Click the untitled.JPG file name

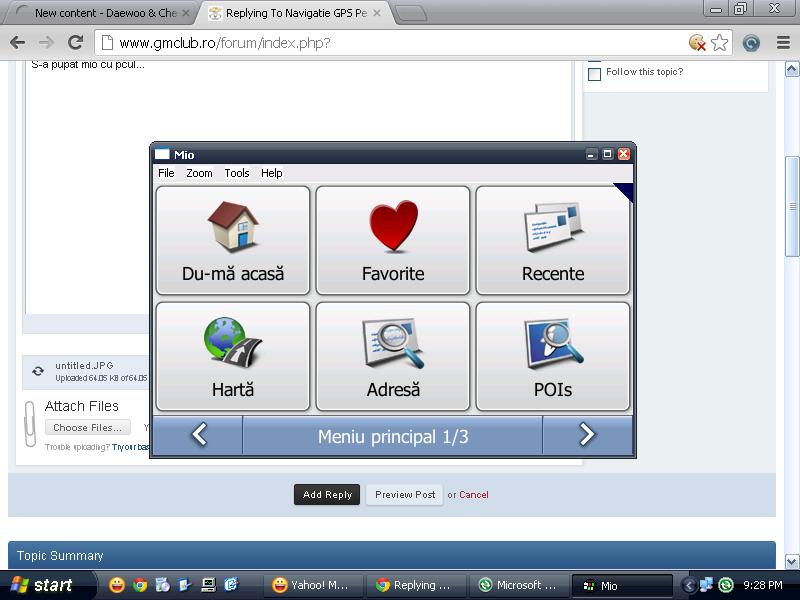point(84,365)
